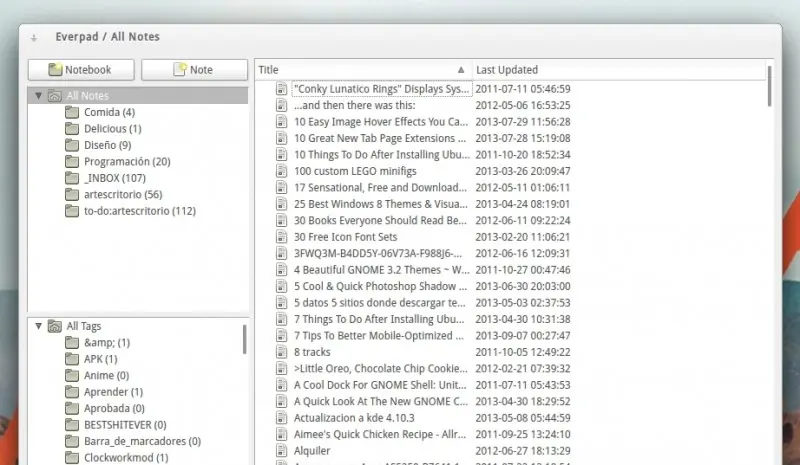Click the All Notes home folder icon
Viewport: 800px width, 465px height.
pos(55,95)
